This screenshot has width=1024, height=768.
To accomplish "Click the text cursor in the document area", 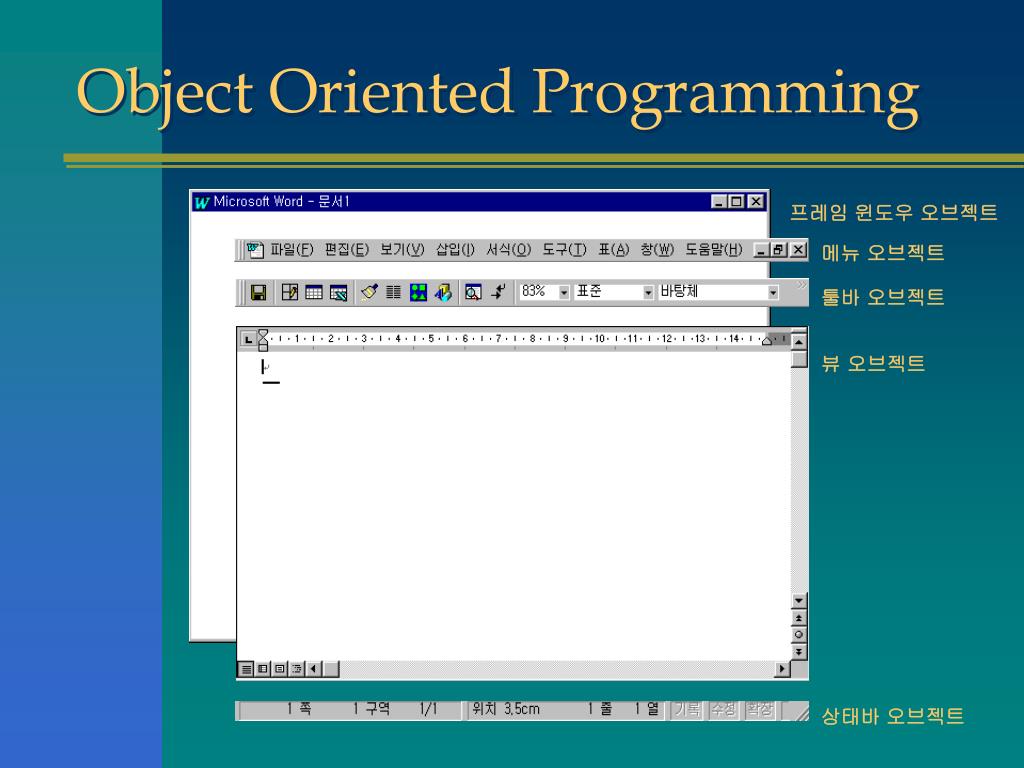I will pos(263,367).
